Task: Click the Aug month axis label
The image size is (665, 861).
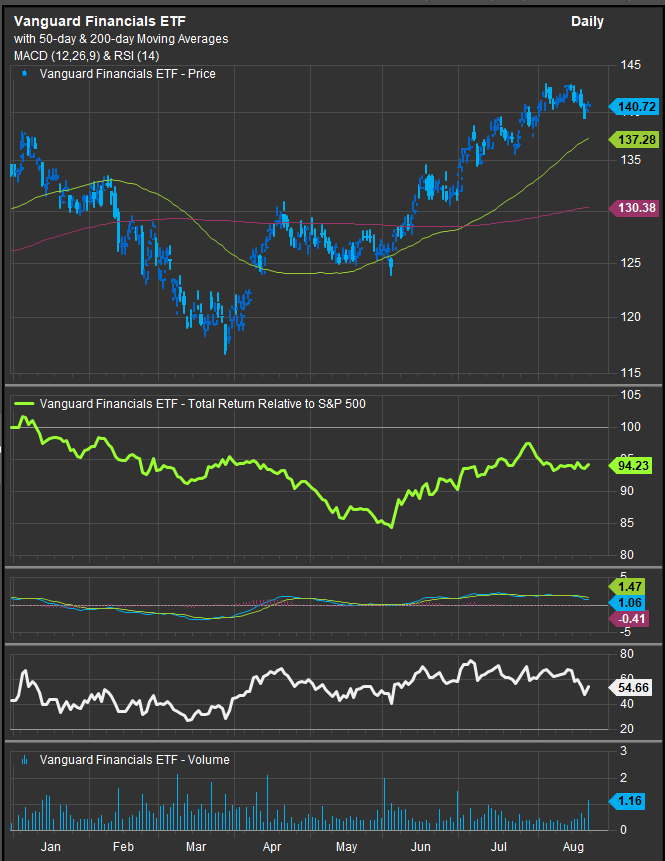Action: tap(573, 847)
